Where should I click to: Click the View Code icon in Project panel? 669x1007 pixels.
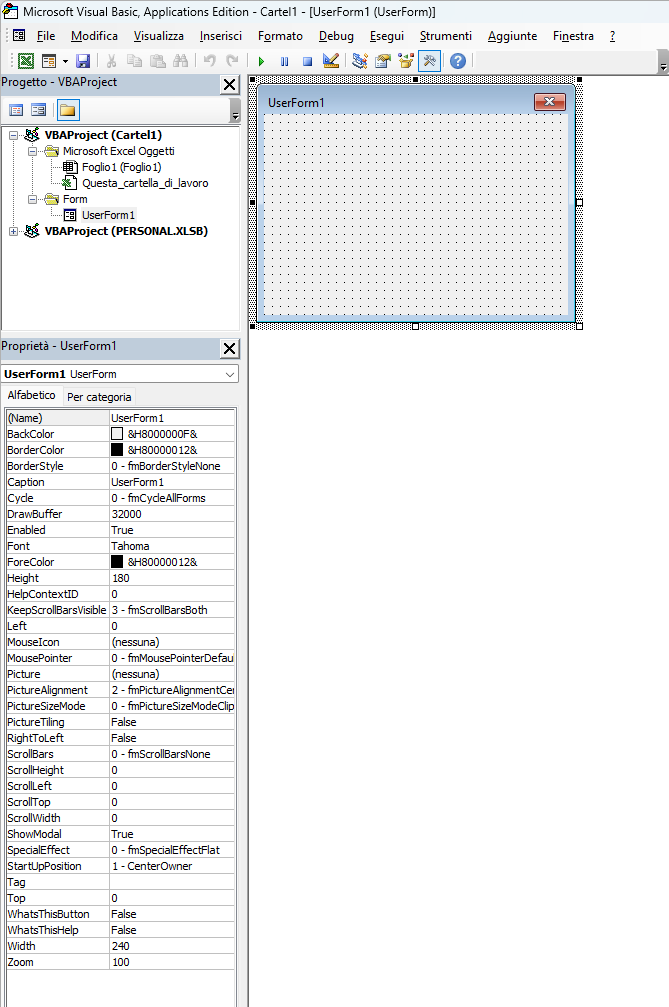pos(16,110)
